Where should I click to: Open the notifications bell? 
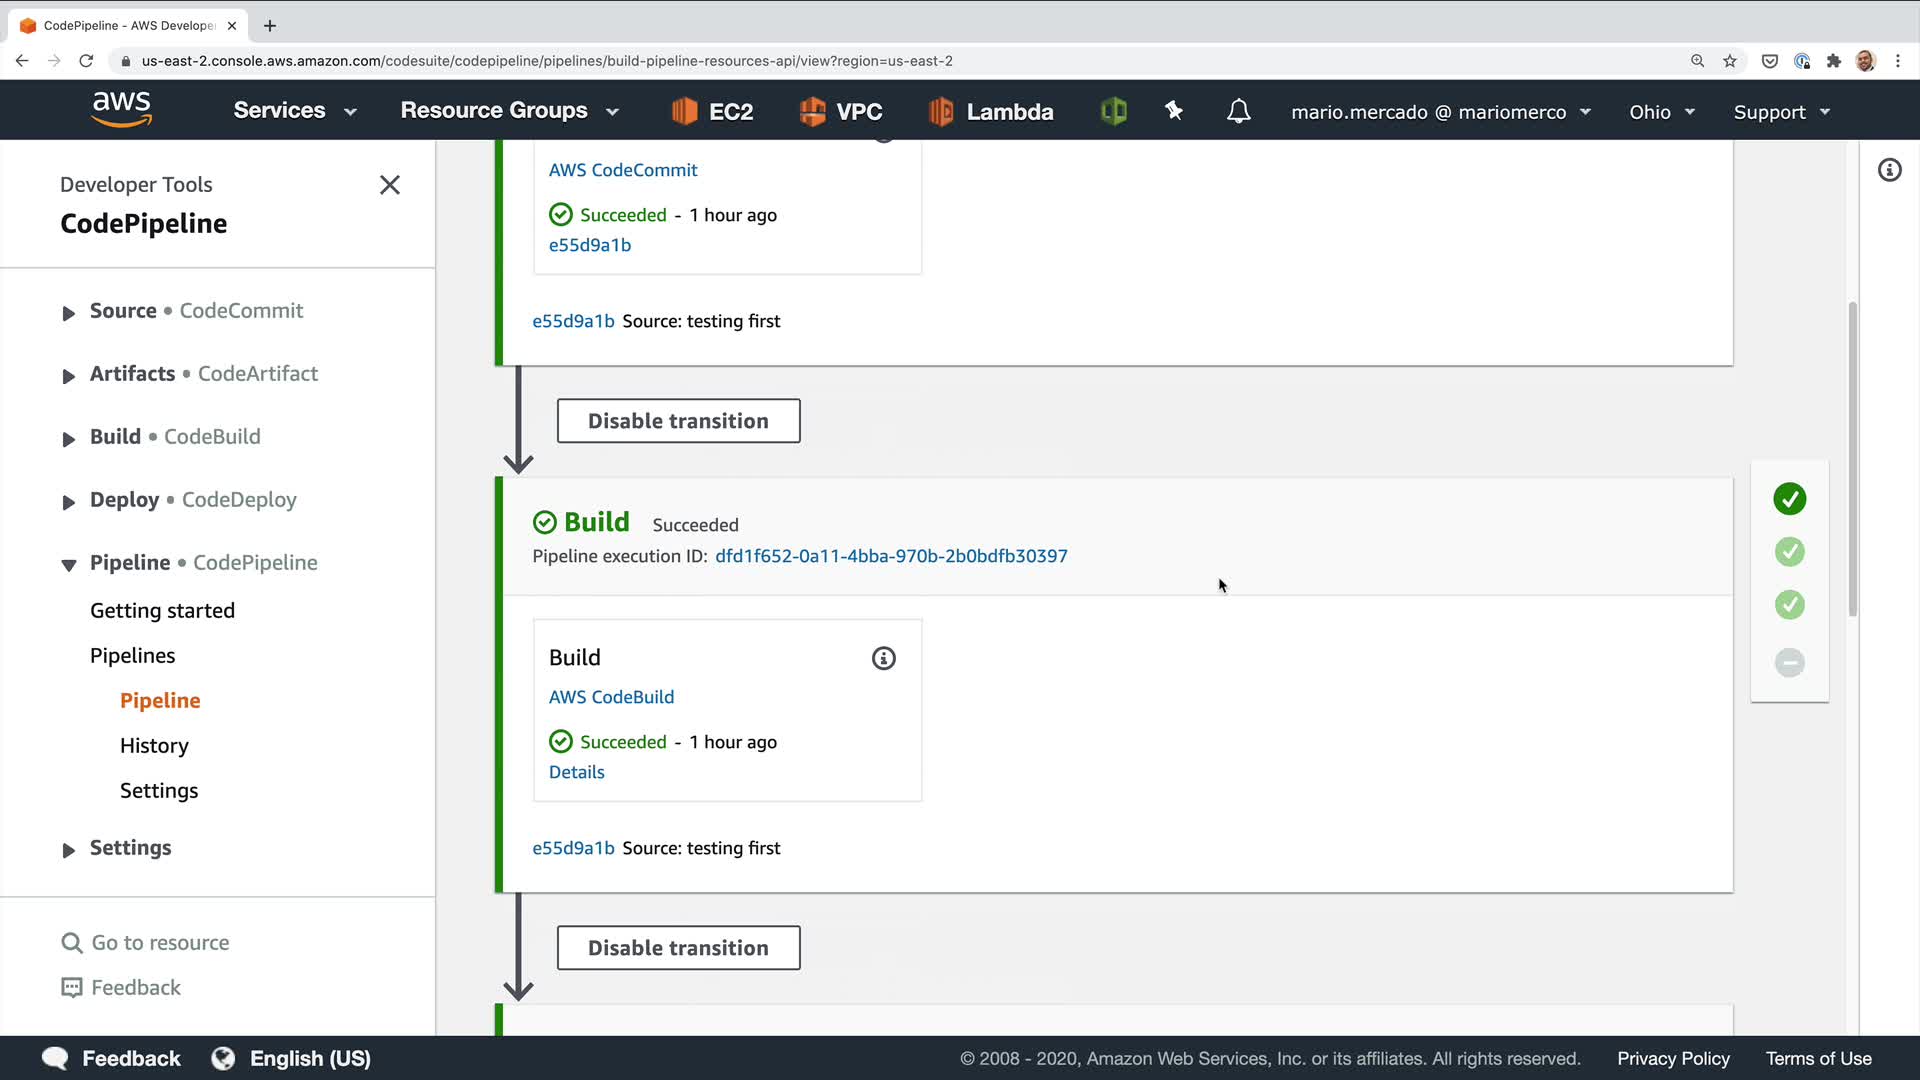pyautogui.click(x=1238, y=111)
